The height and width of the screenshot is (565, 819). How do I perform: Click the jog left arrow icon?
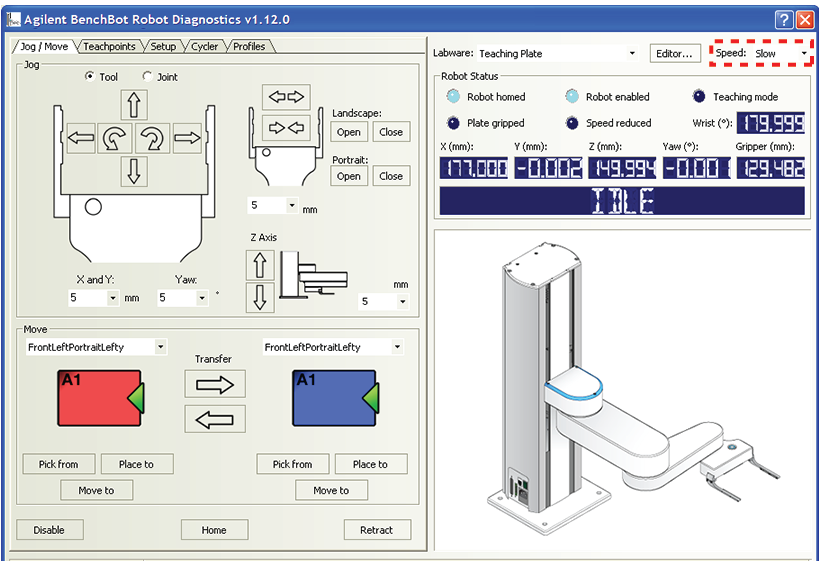point(81,140)
